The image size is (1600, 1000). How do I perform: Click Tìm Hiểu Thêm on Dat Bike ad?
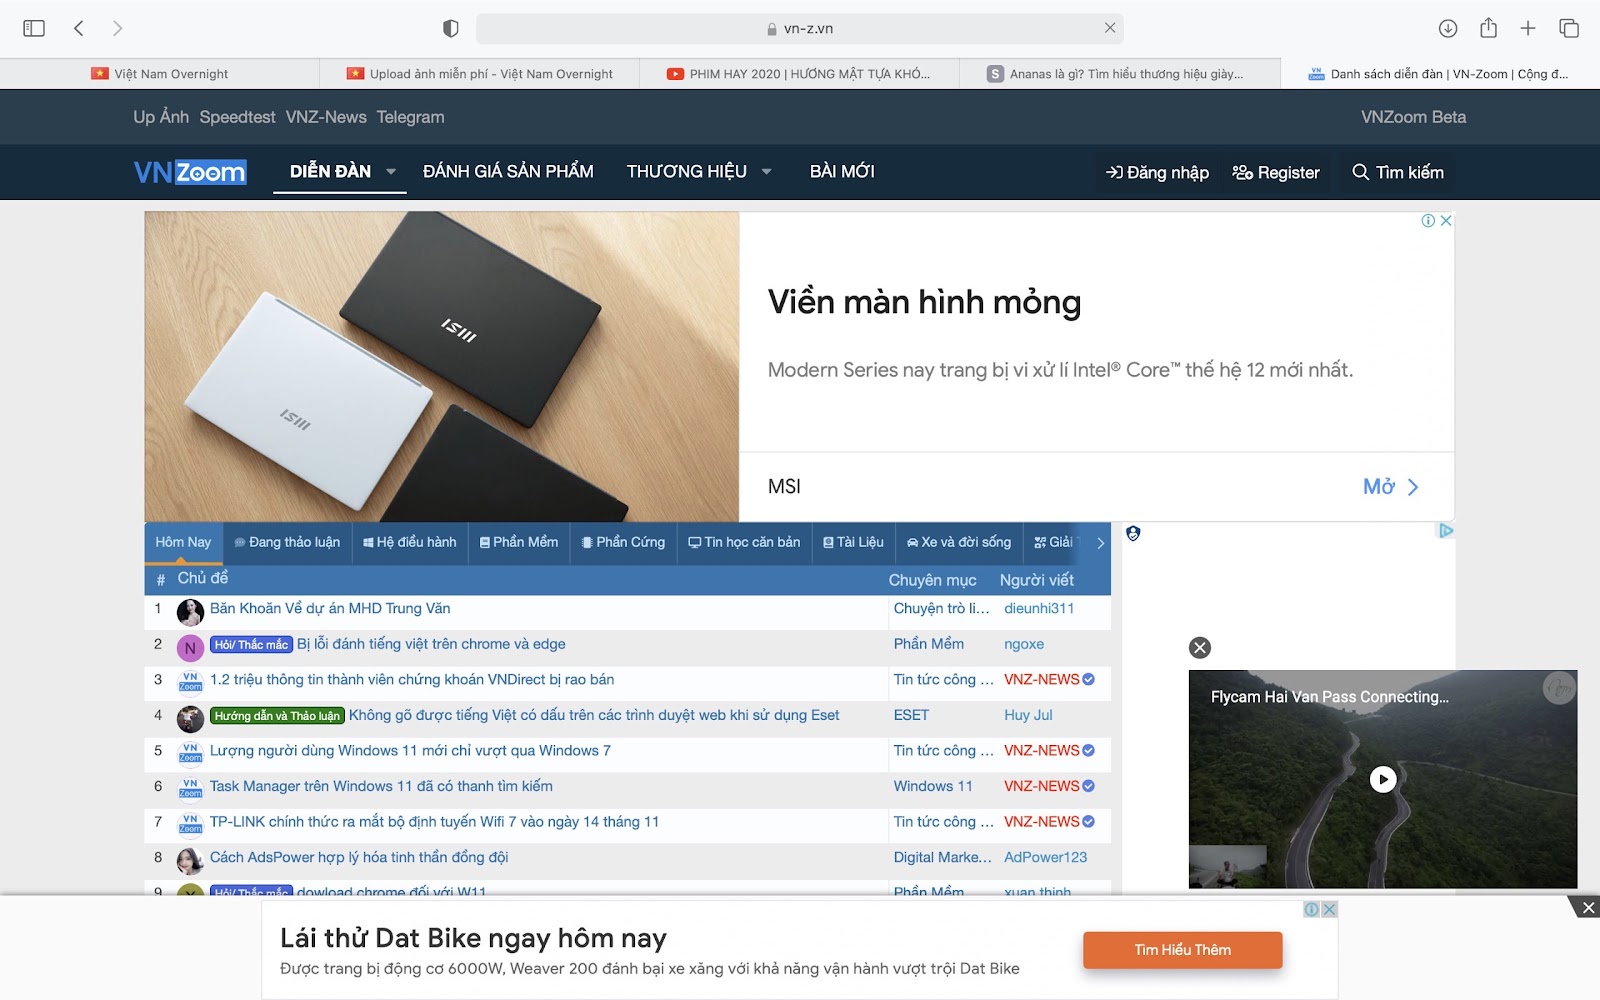(1182, 950)
